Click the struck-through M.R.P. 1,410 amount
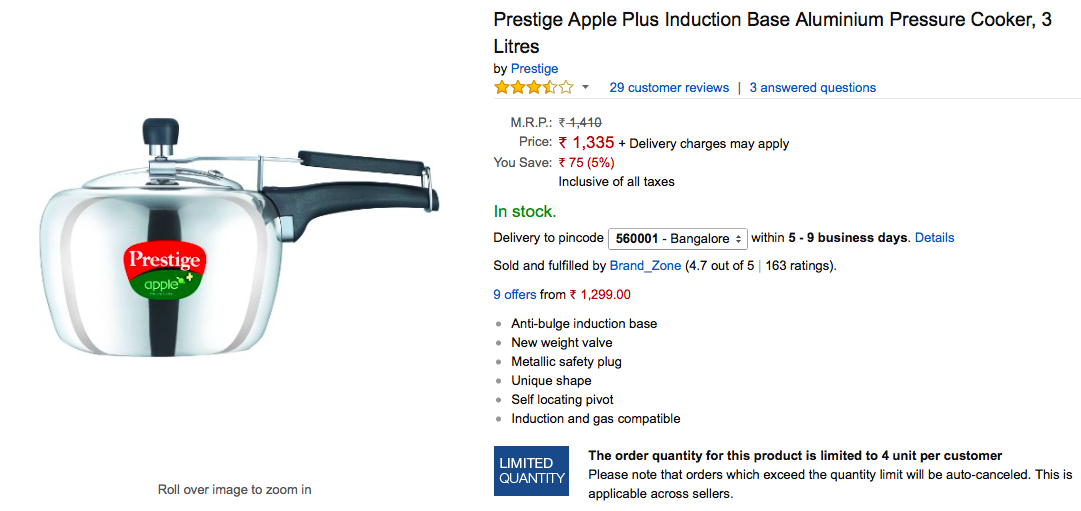 tap(580, 123)
